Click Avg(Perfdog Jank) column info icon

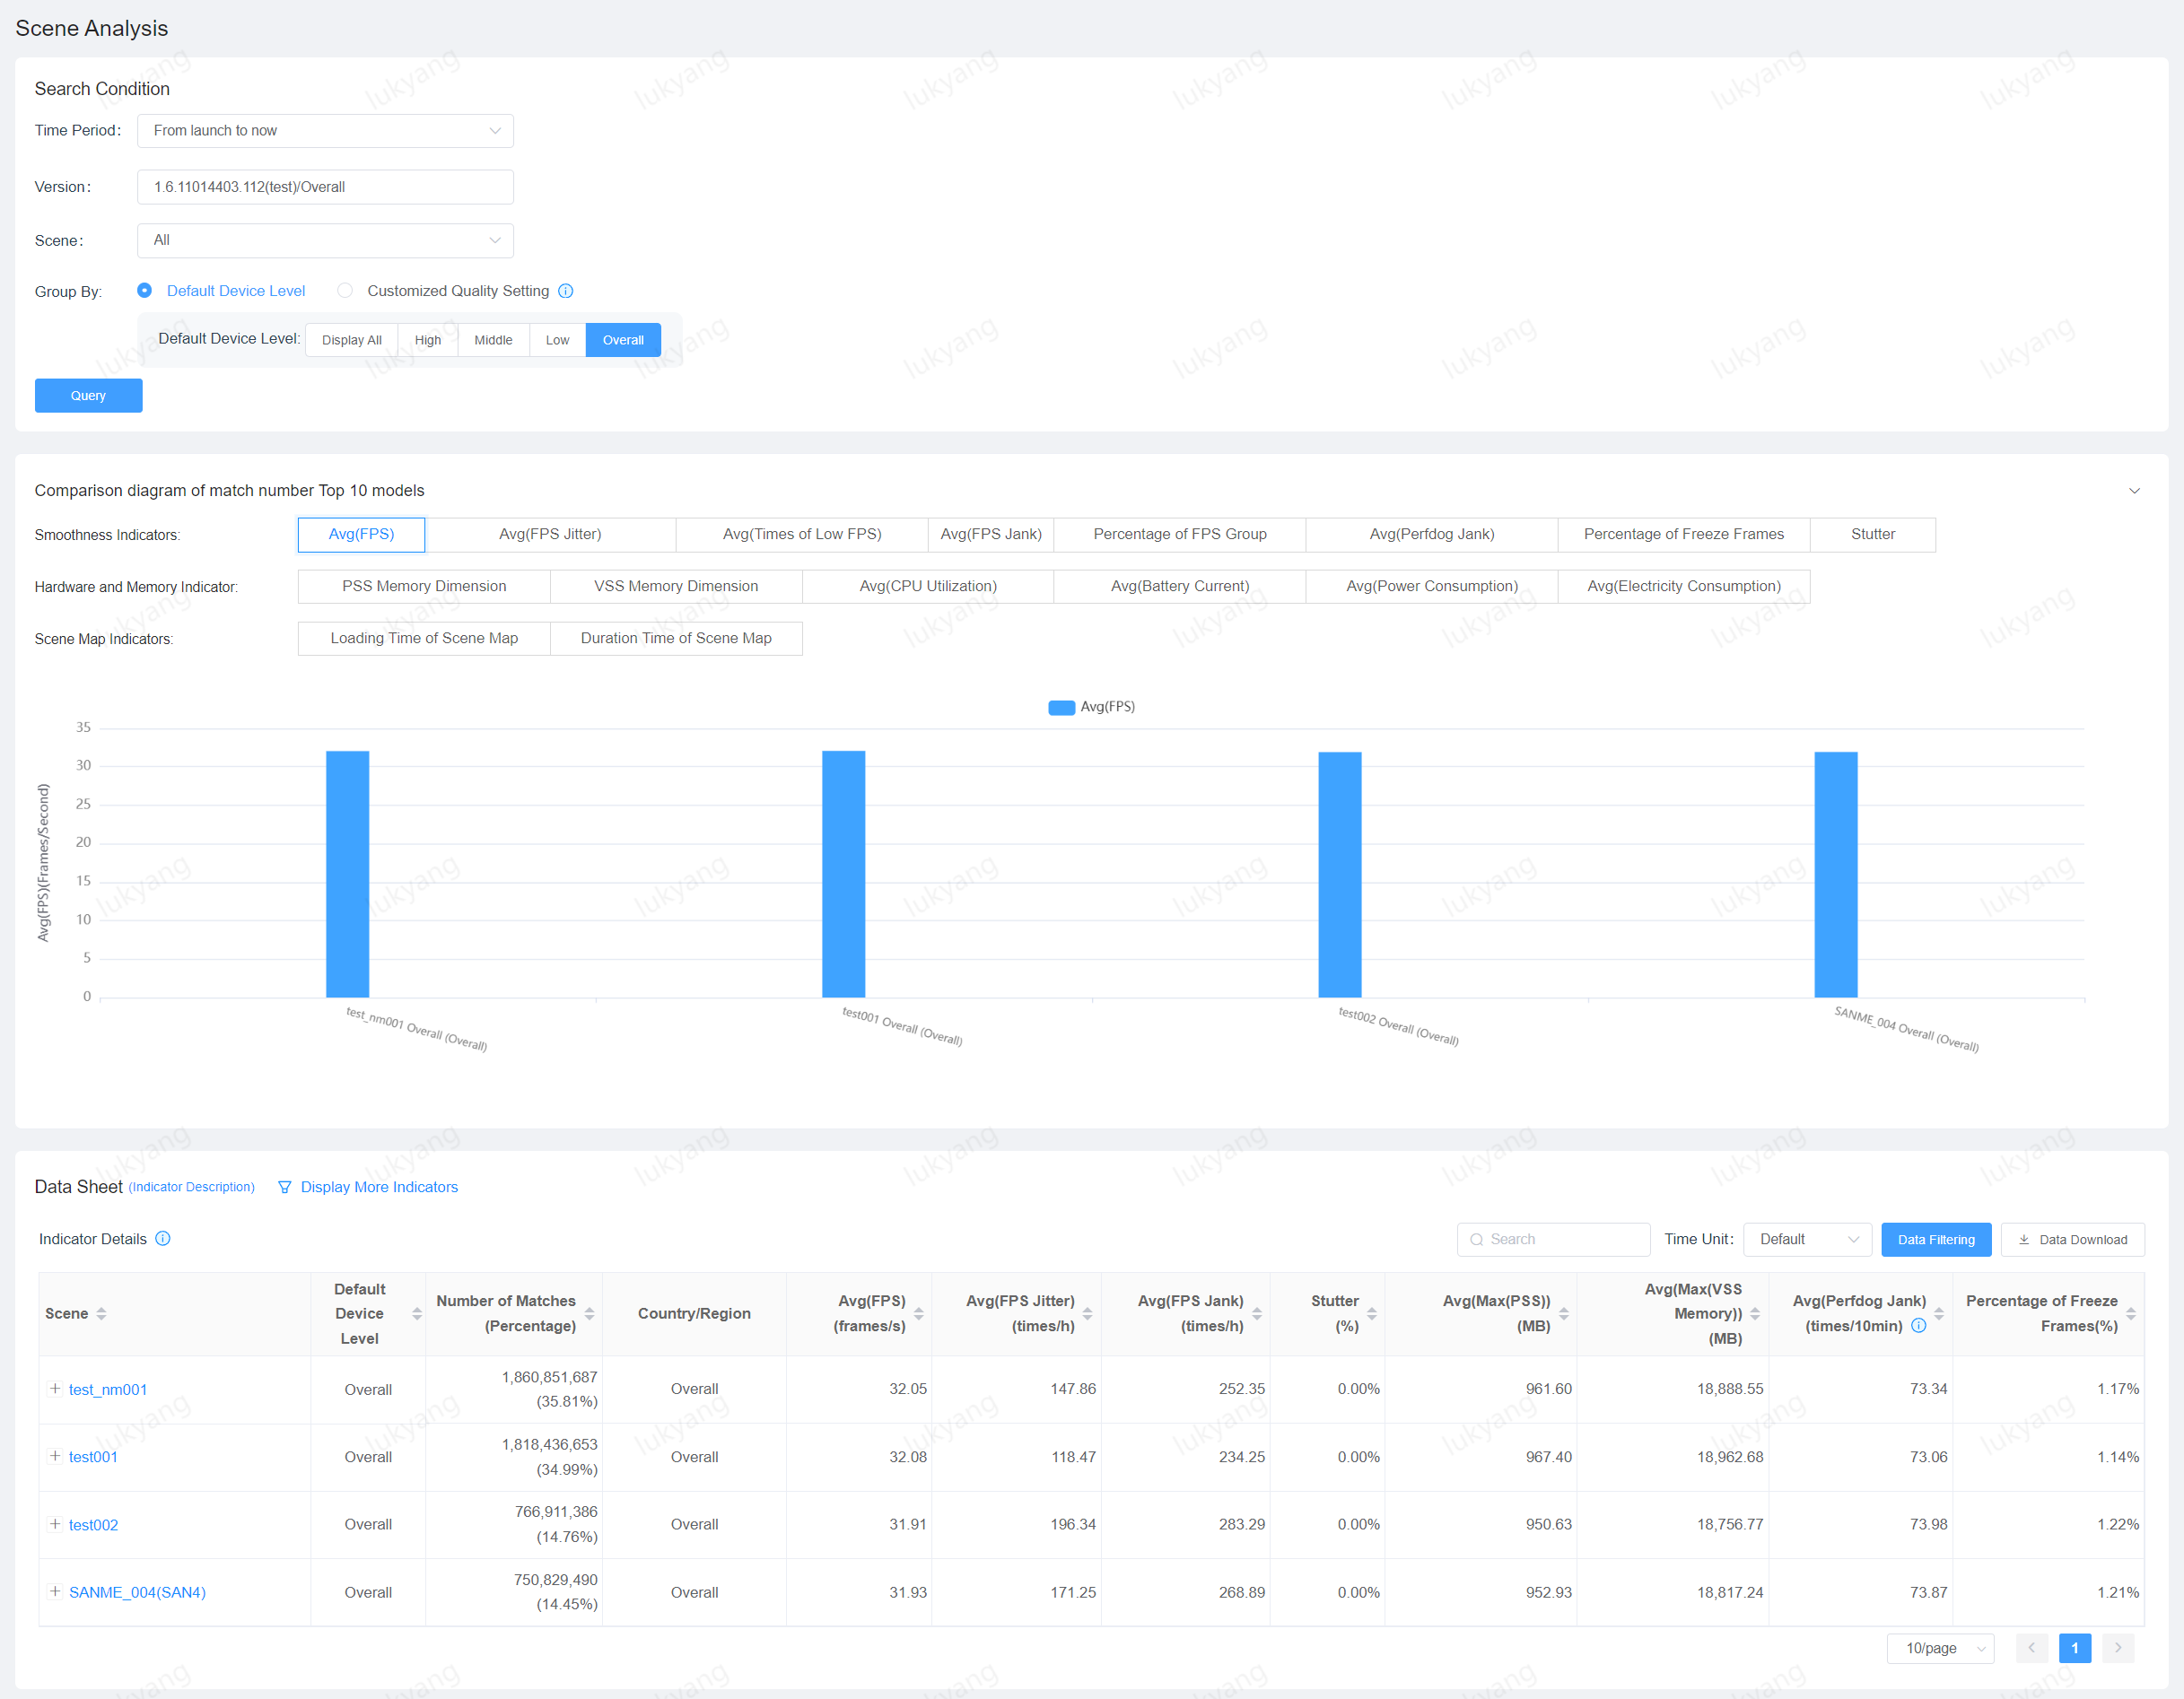[1919, 1326]
